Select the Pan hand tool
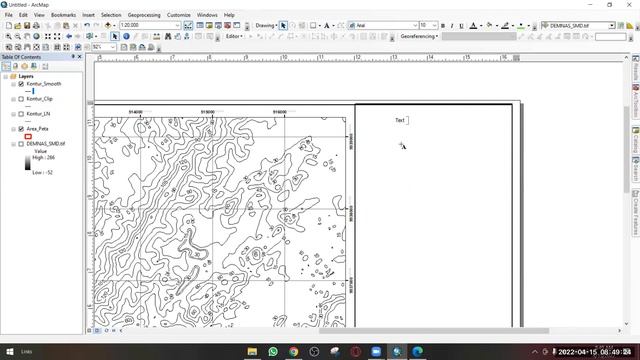The image size is (640, 360). [27, 36]
